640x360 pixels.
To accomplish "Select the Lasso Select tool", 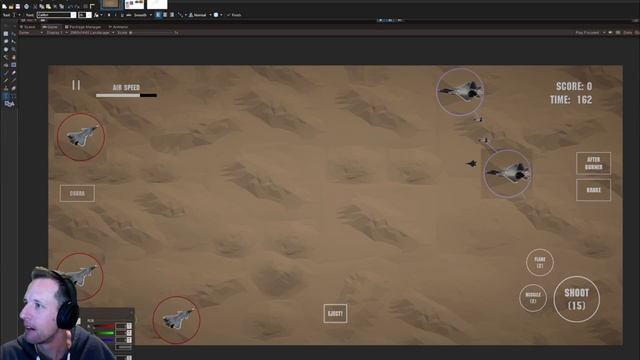I will pos(6,41).
